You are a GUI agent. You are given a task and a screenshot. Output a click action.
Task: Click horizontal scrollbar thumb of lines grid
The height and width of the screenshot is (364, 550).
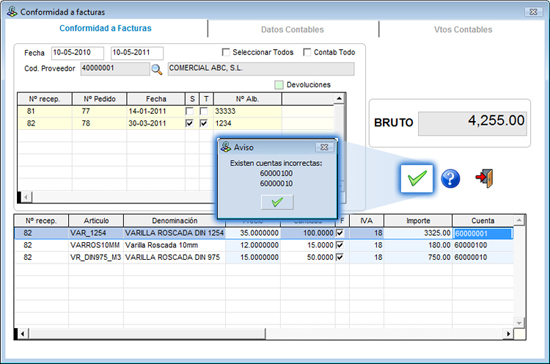[x=147, y=333]
